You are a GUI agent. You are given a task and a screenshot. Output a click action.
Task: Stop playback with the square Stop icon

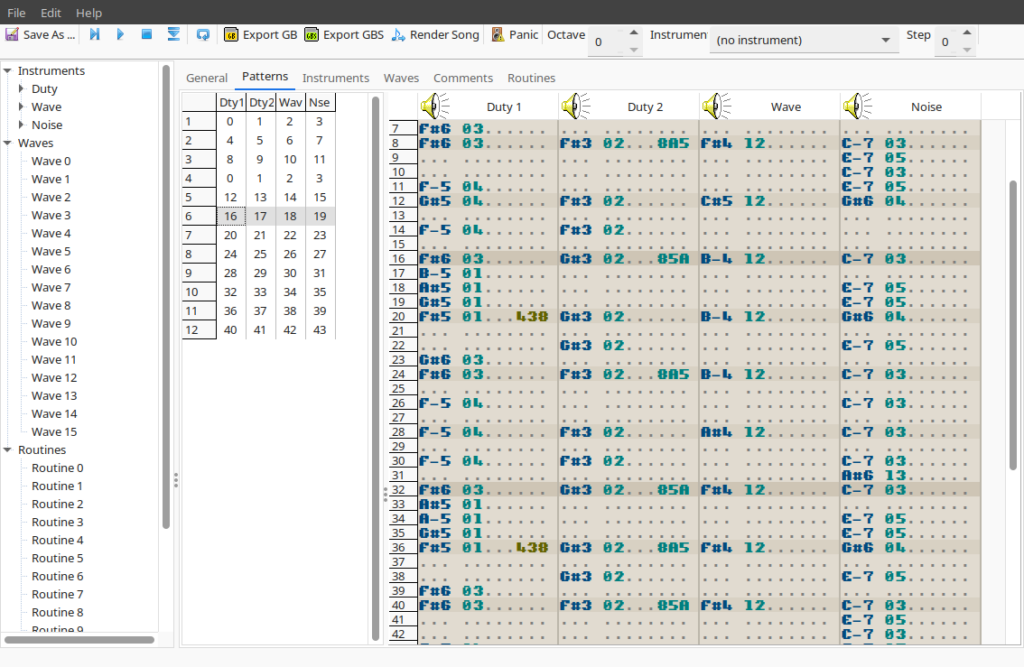click(146, 35)
